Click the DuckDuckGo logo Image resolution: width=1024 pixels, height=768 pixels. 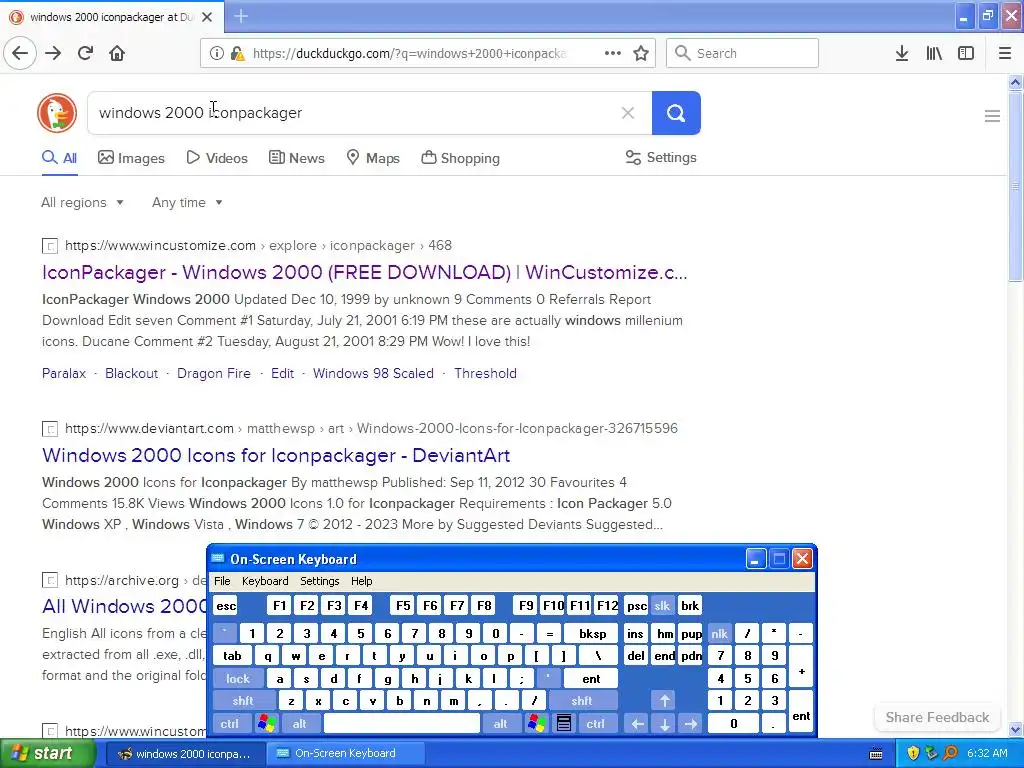57,113
